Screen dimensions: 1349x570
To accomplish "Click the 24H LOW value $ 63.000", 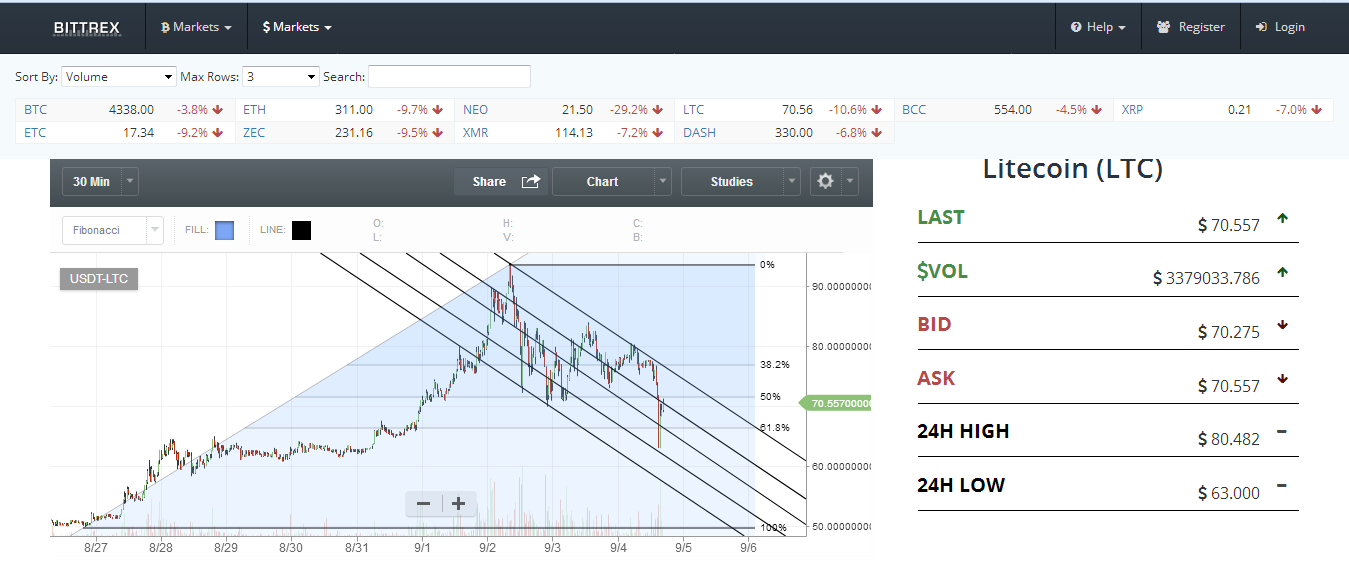I will pos(1229,493).
